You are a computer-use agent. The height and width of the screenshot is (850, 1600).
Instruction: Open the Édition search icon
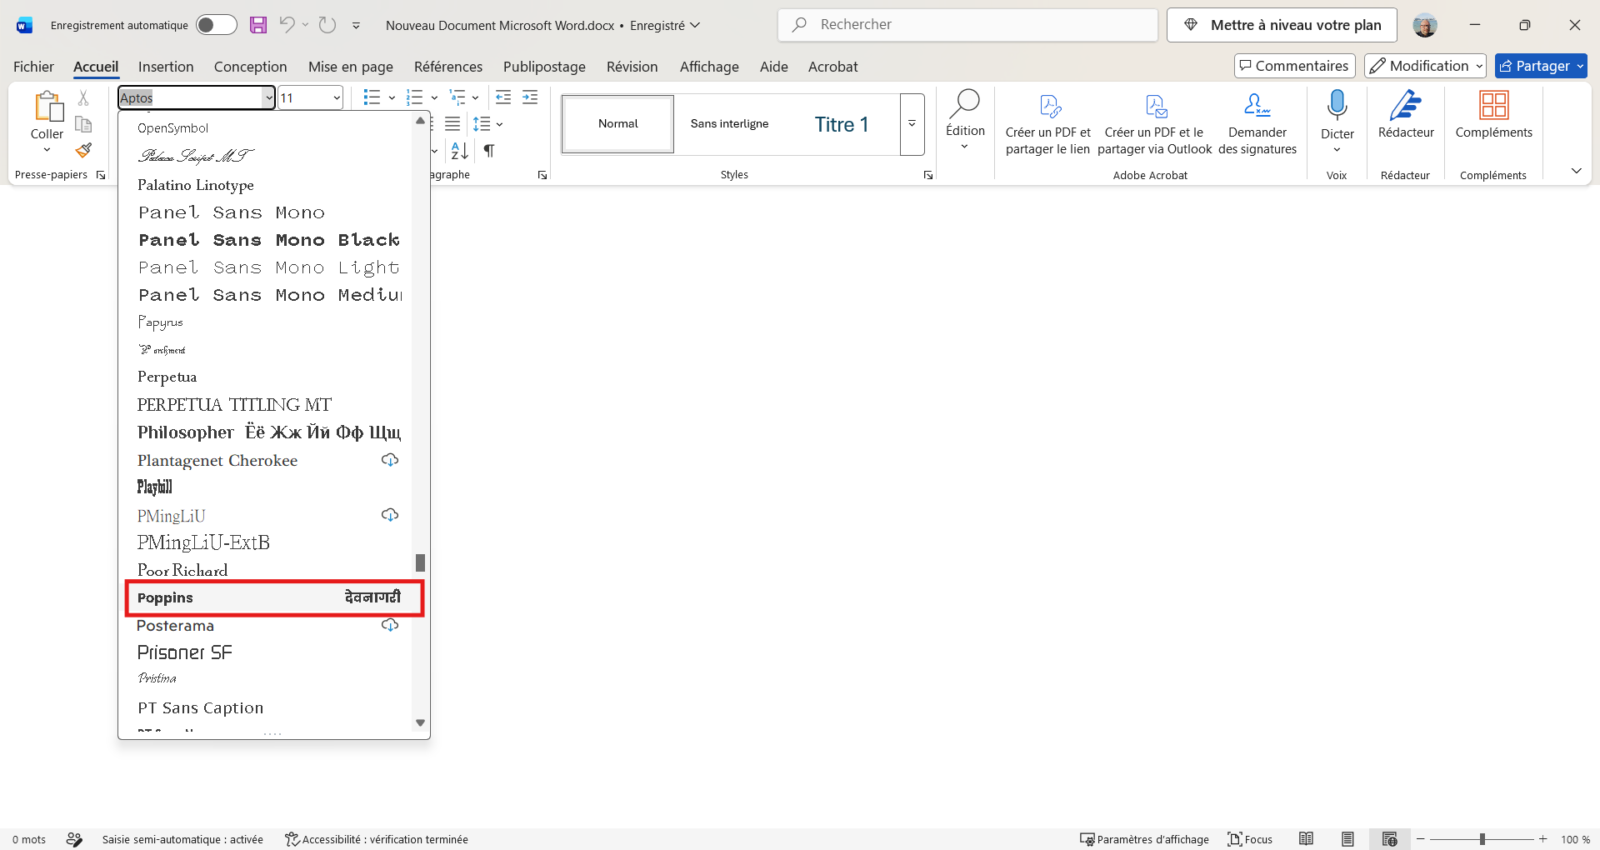(x=965, y=104)
